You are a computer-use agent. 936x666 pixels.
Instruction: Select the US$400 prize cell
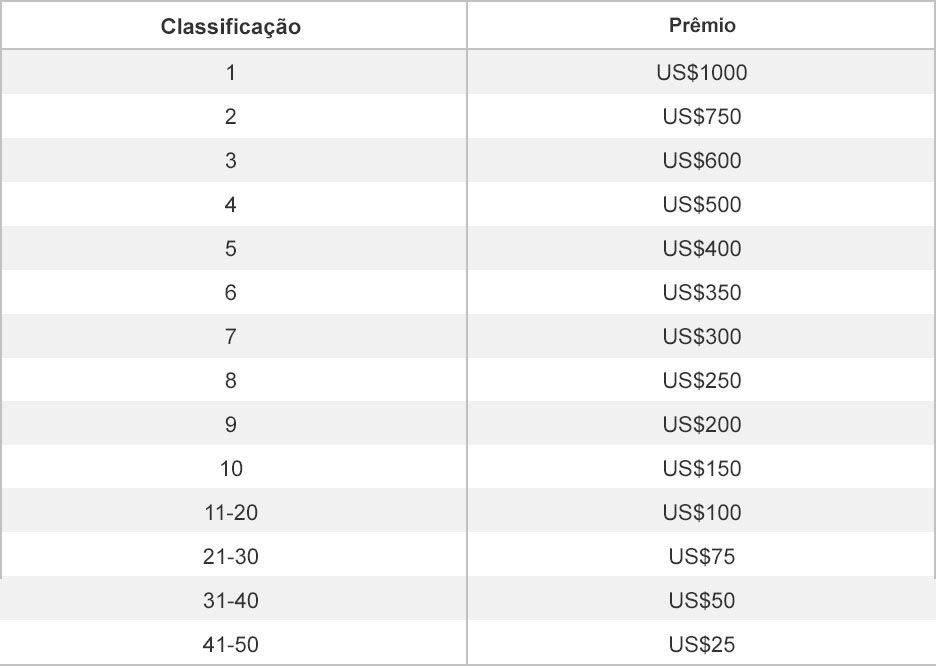tap(702, 248)
